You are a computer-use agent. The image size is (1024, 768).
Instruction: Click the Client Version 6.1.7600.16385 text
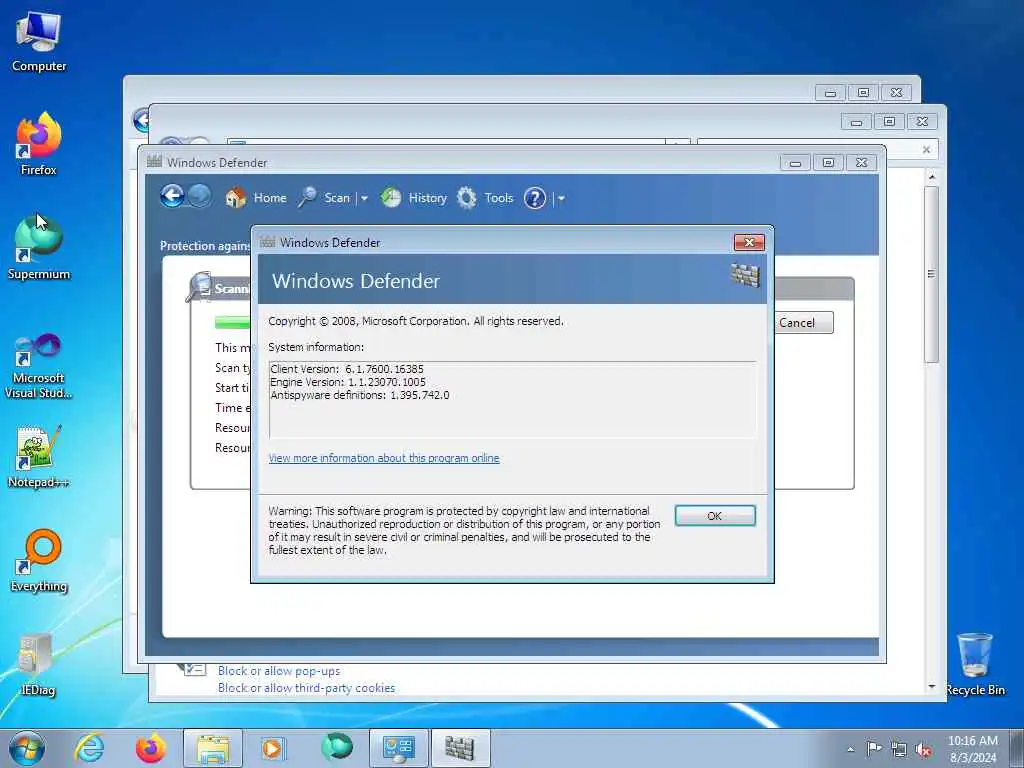347,369
